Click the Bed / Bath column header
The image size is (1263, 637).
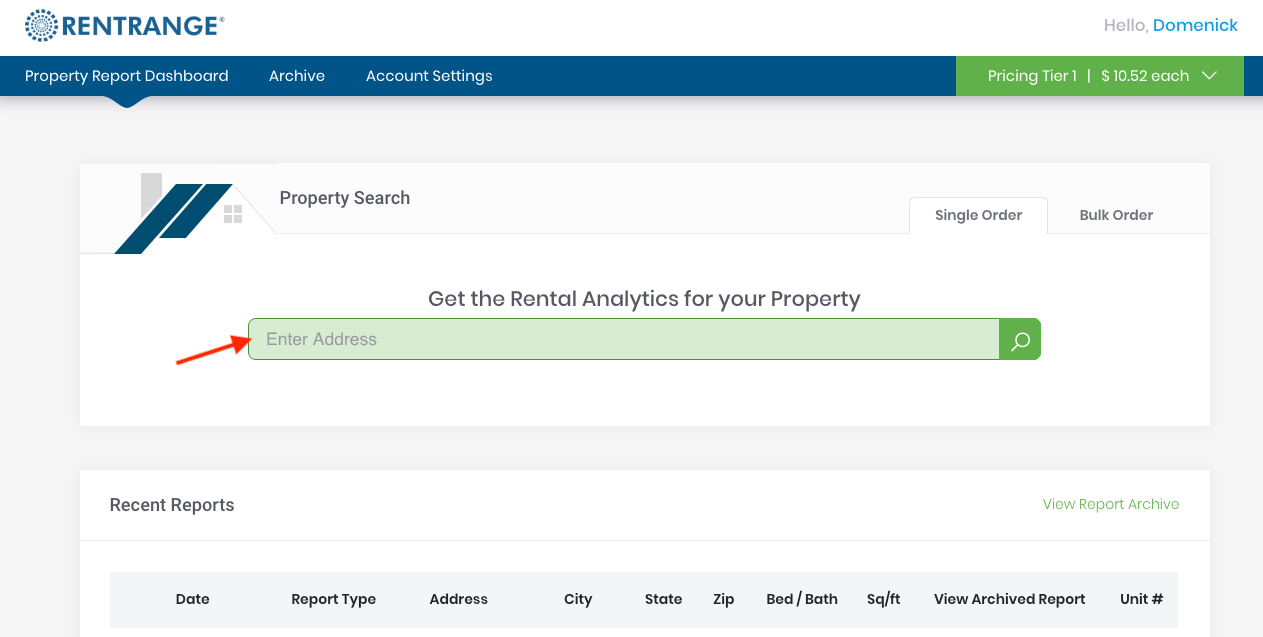(801, 599)
